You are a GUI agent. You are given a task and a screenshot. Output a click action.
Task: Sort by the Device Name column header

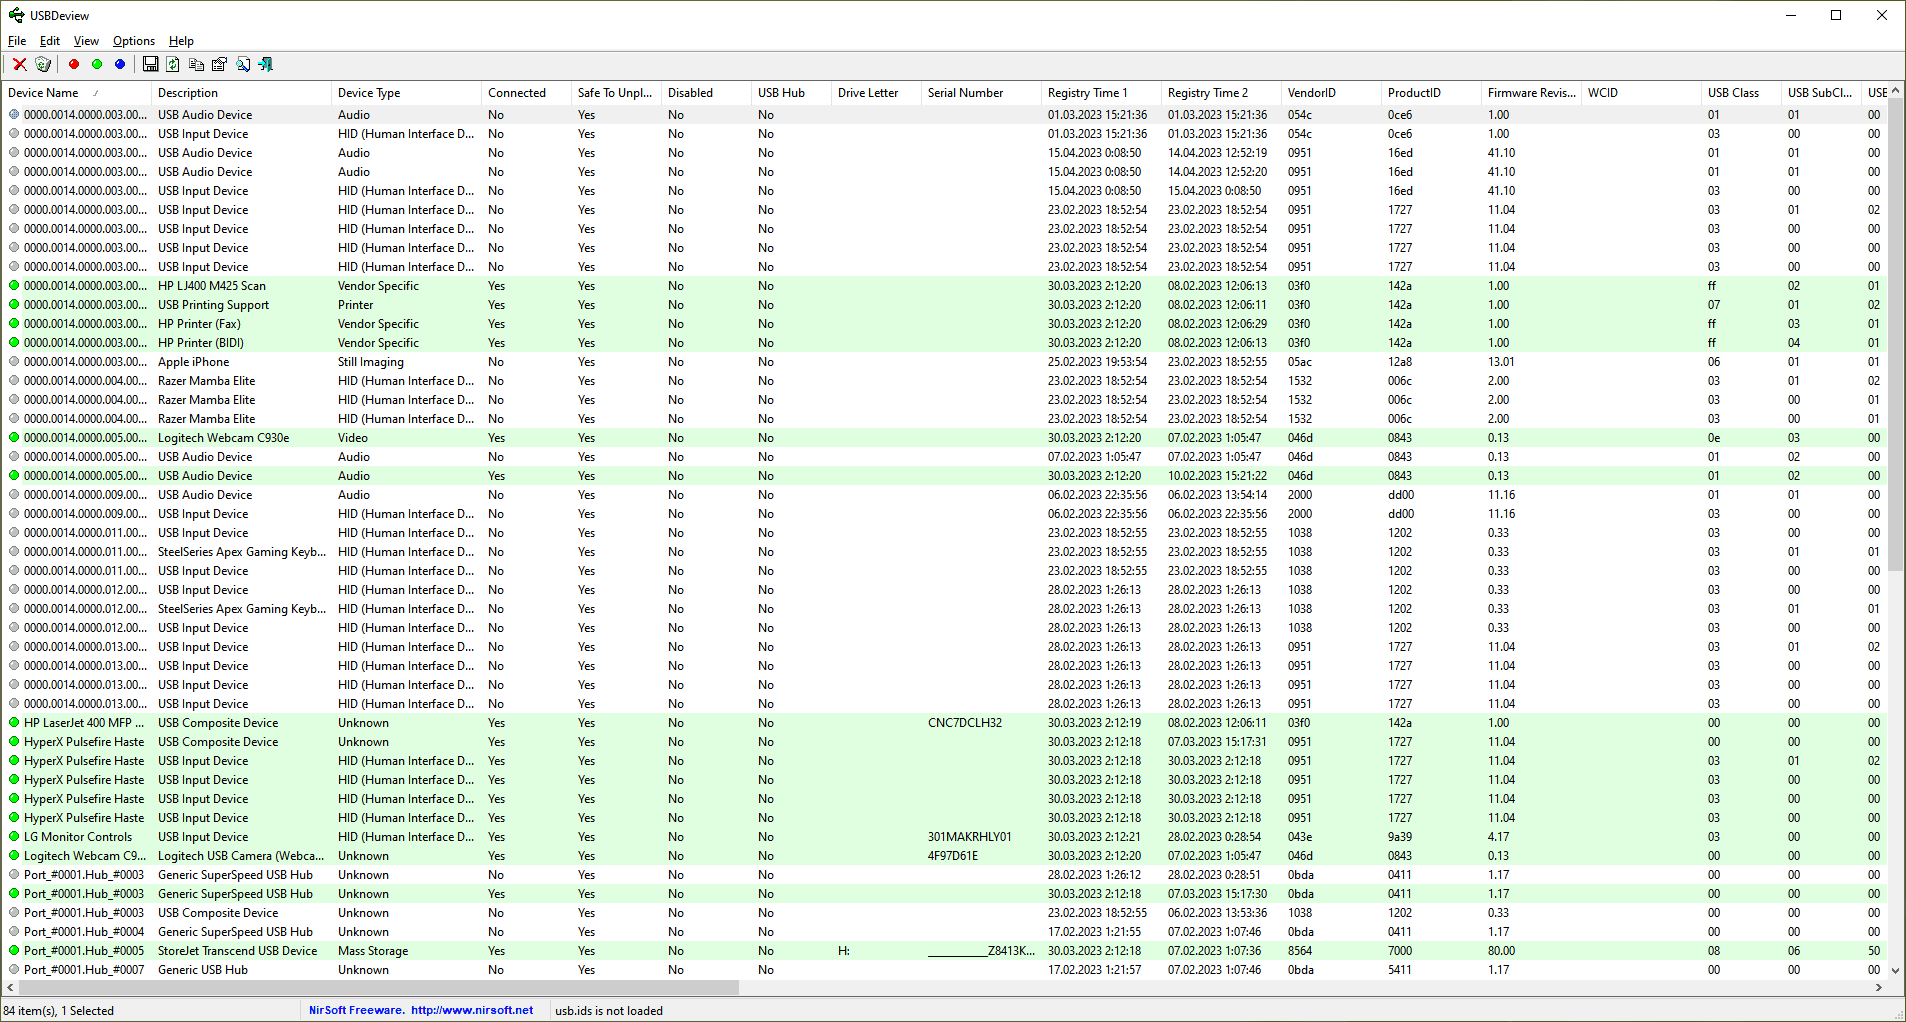pos(43,93)
